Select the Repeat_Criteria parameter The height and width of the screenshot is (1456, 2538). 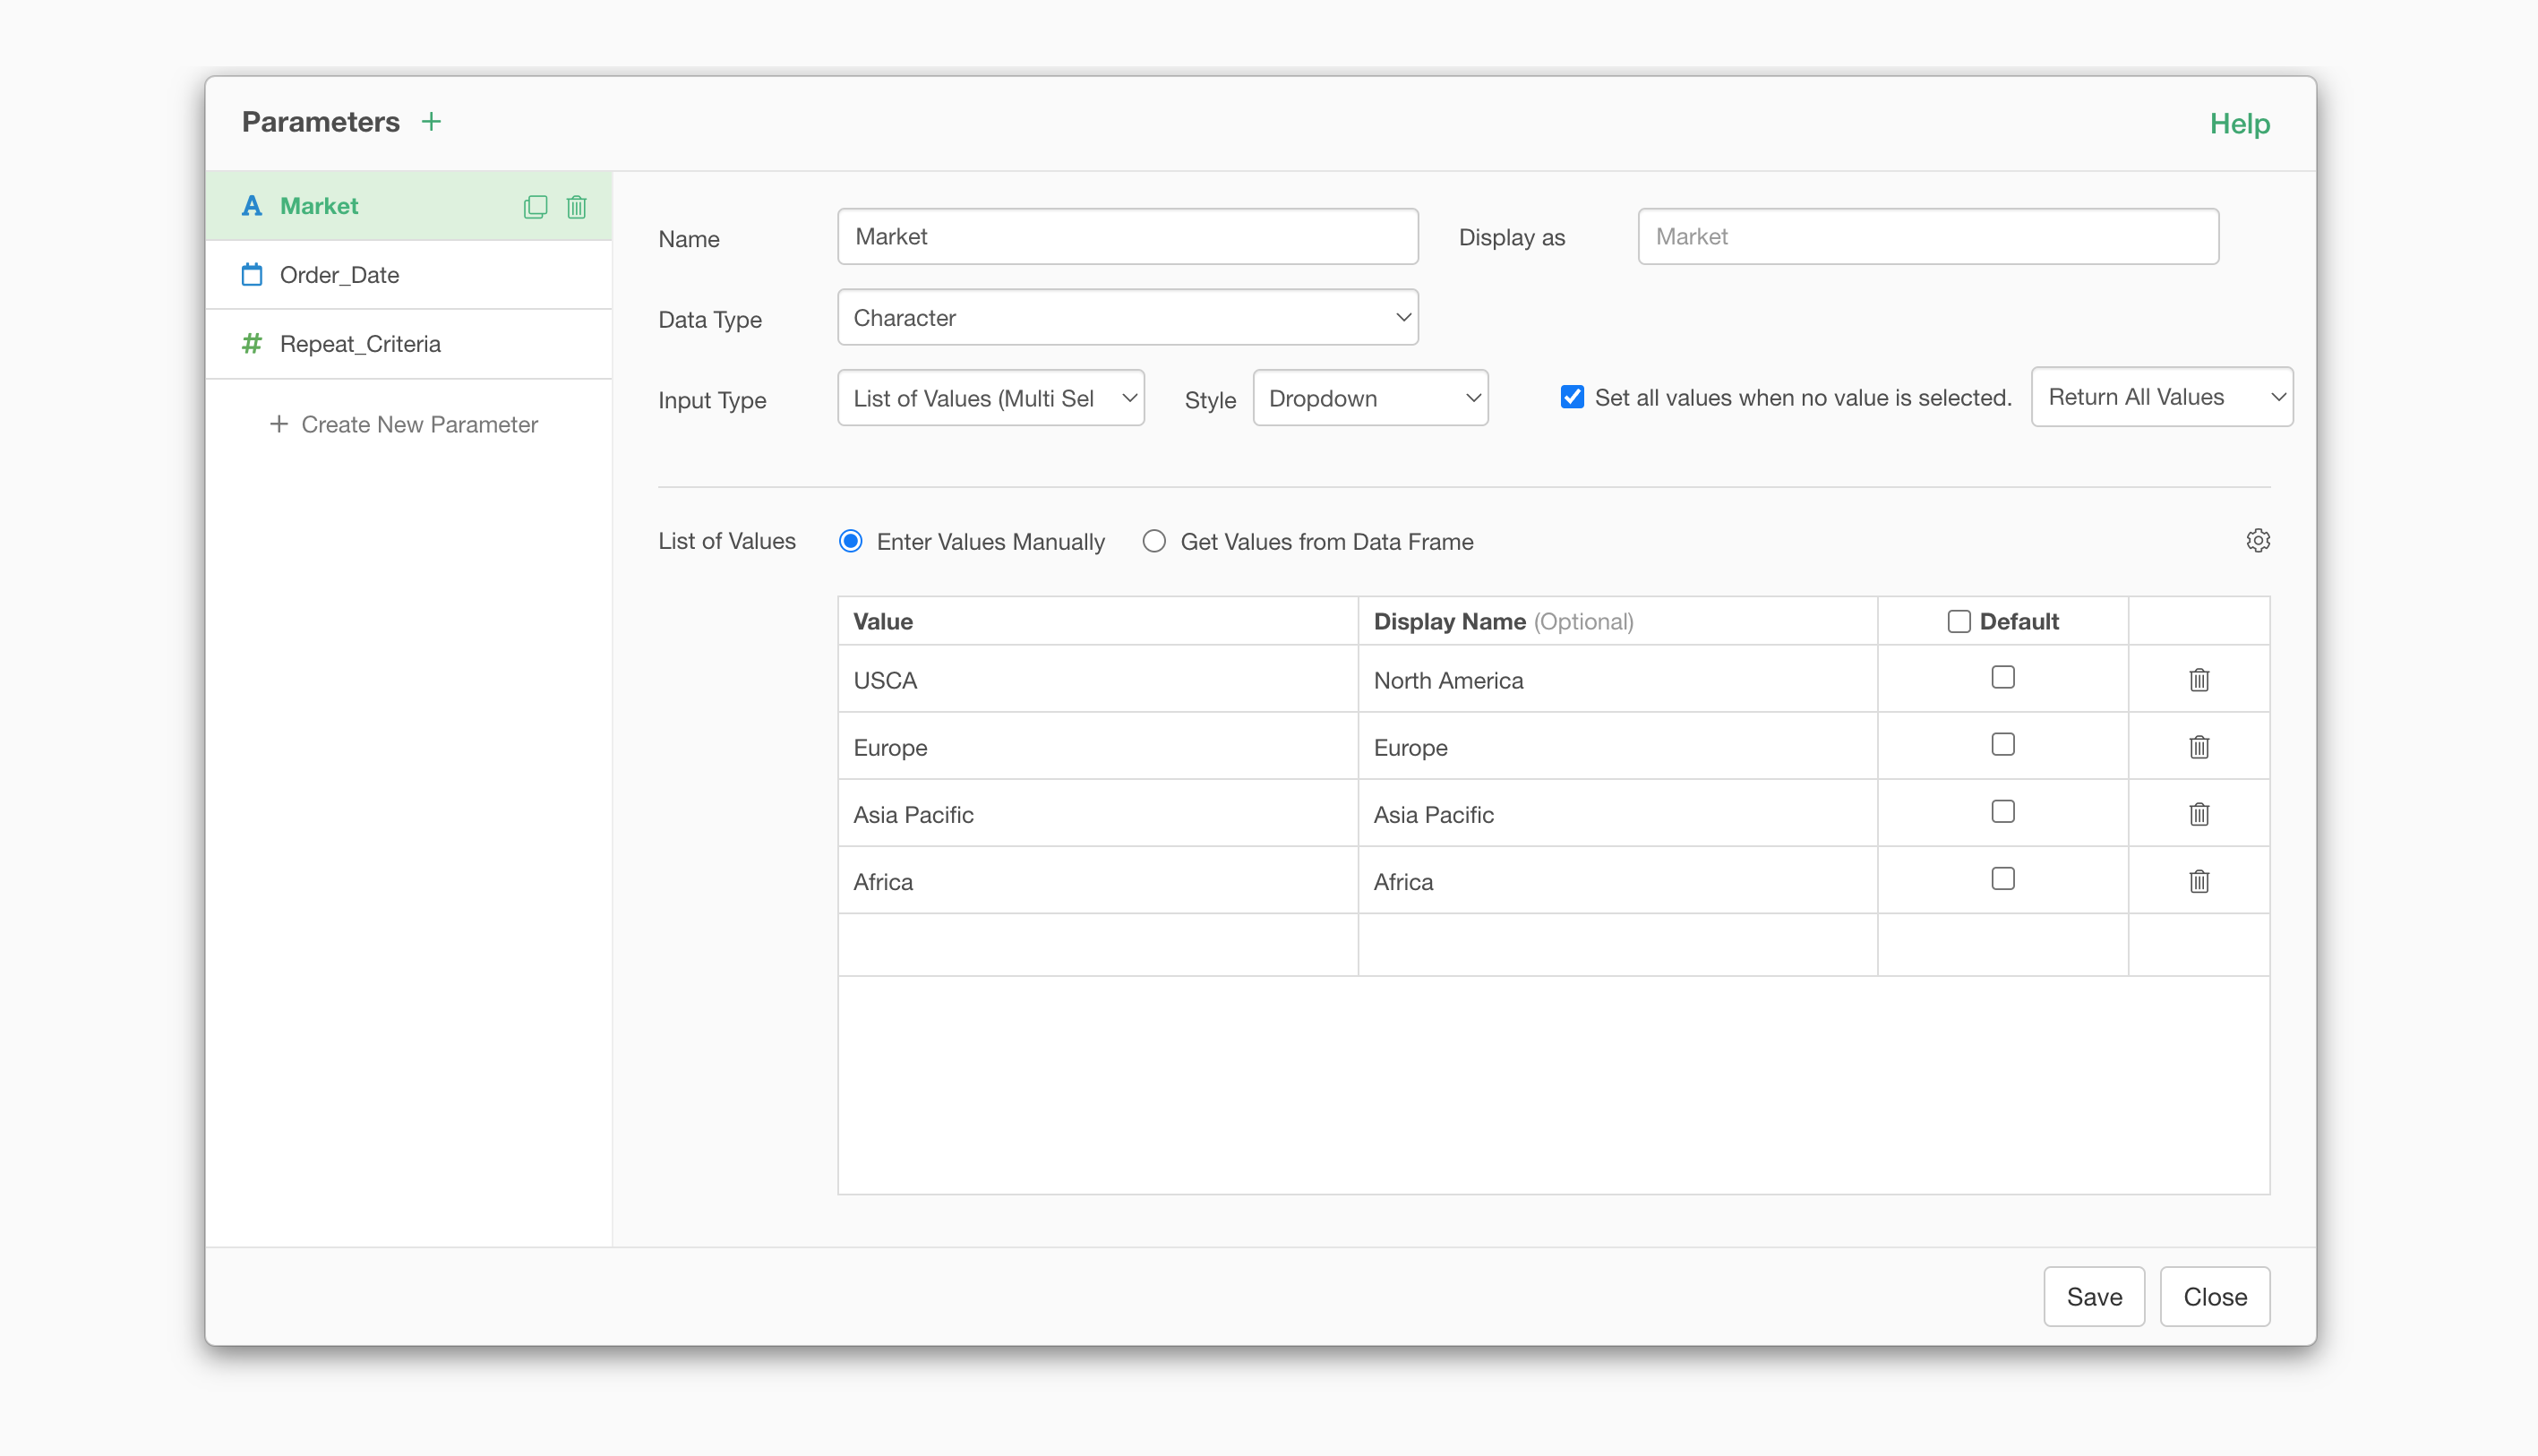(x=360, y=344)
